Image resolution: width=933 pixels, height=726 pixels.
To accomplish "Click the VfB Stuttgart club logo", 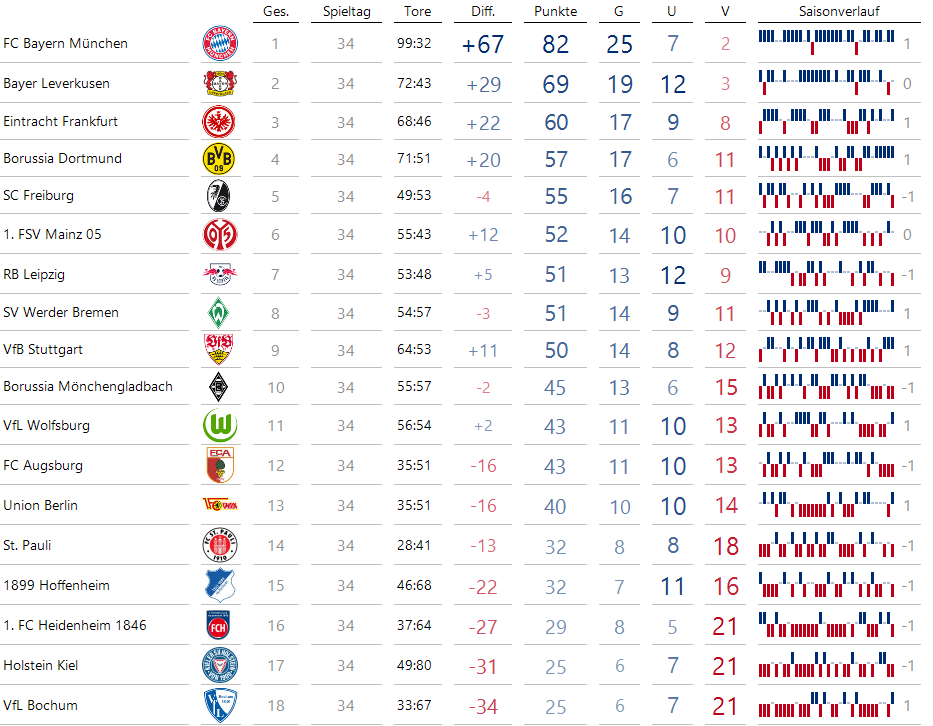I will click(222, 351).
